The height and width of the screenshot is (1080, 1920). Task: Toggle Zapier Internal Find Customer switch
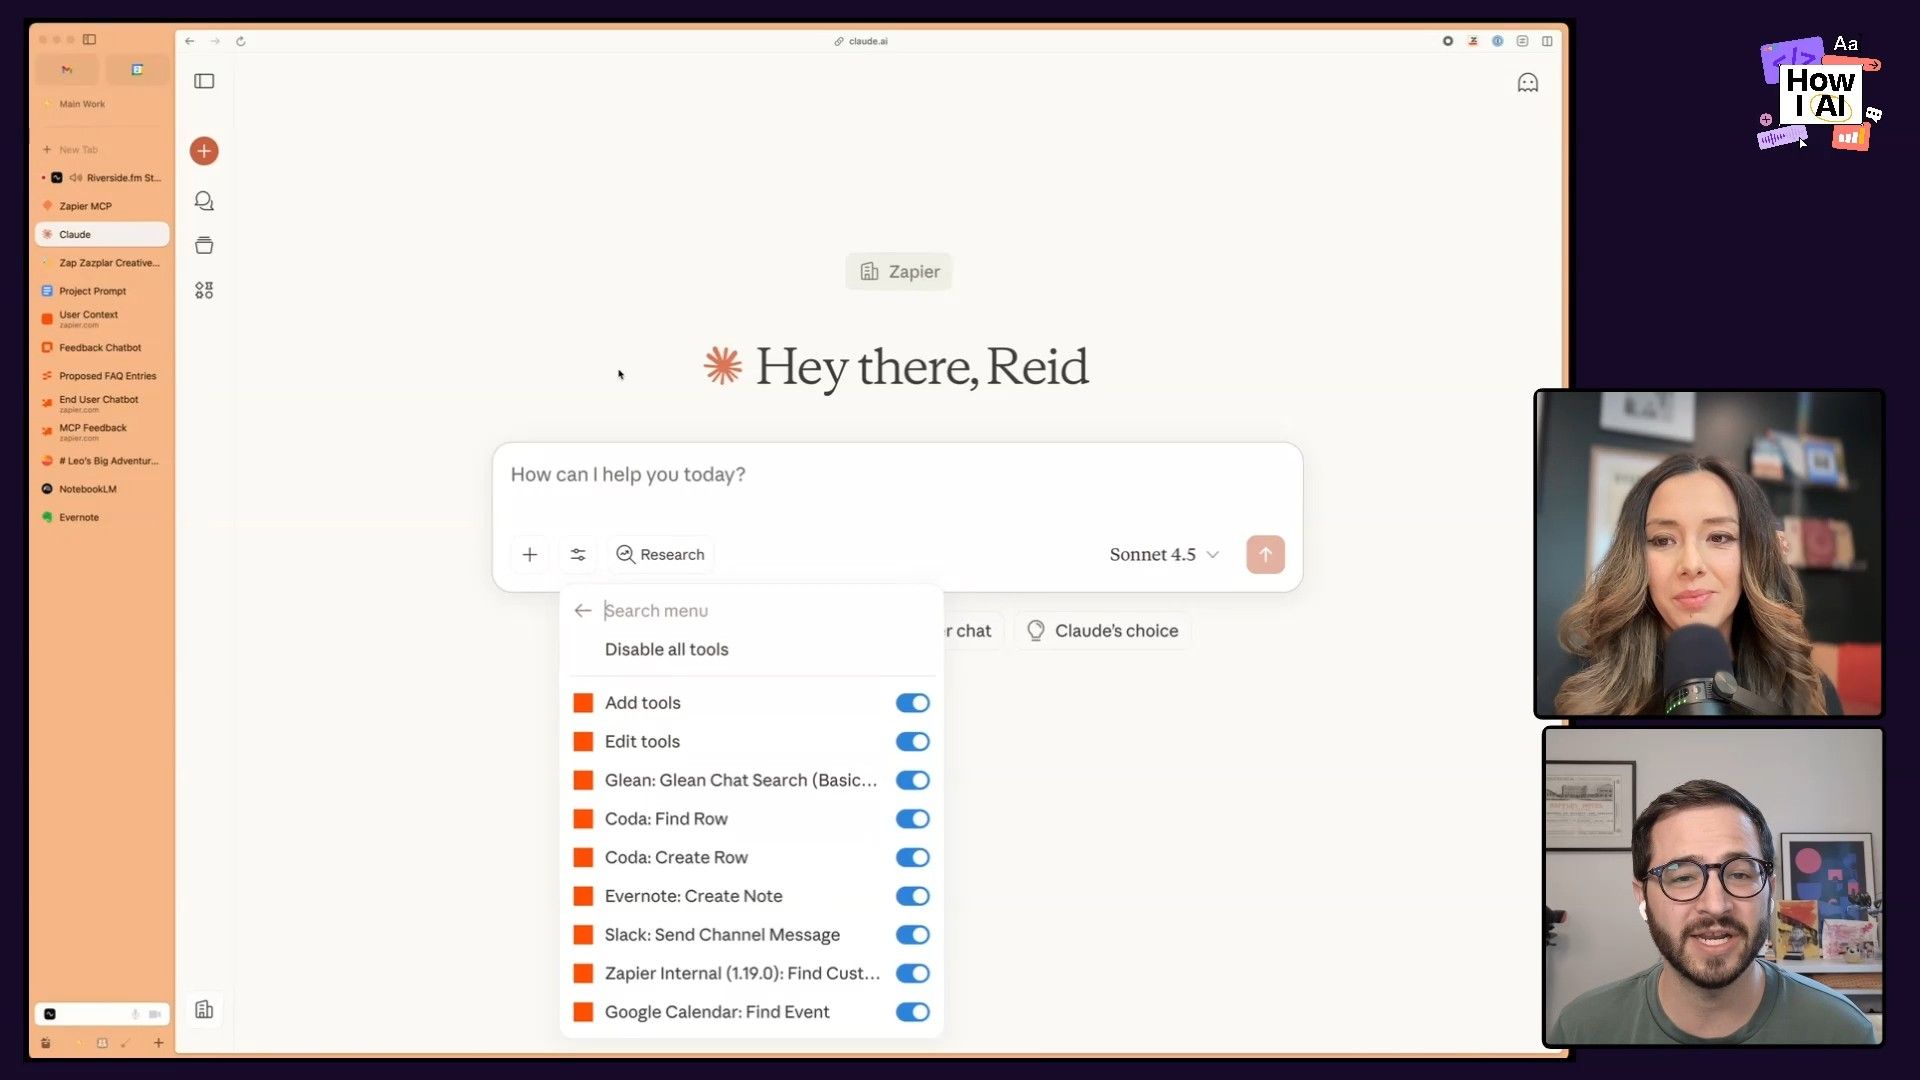pyautogui.click(x=912, y=974)
